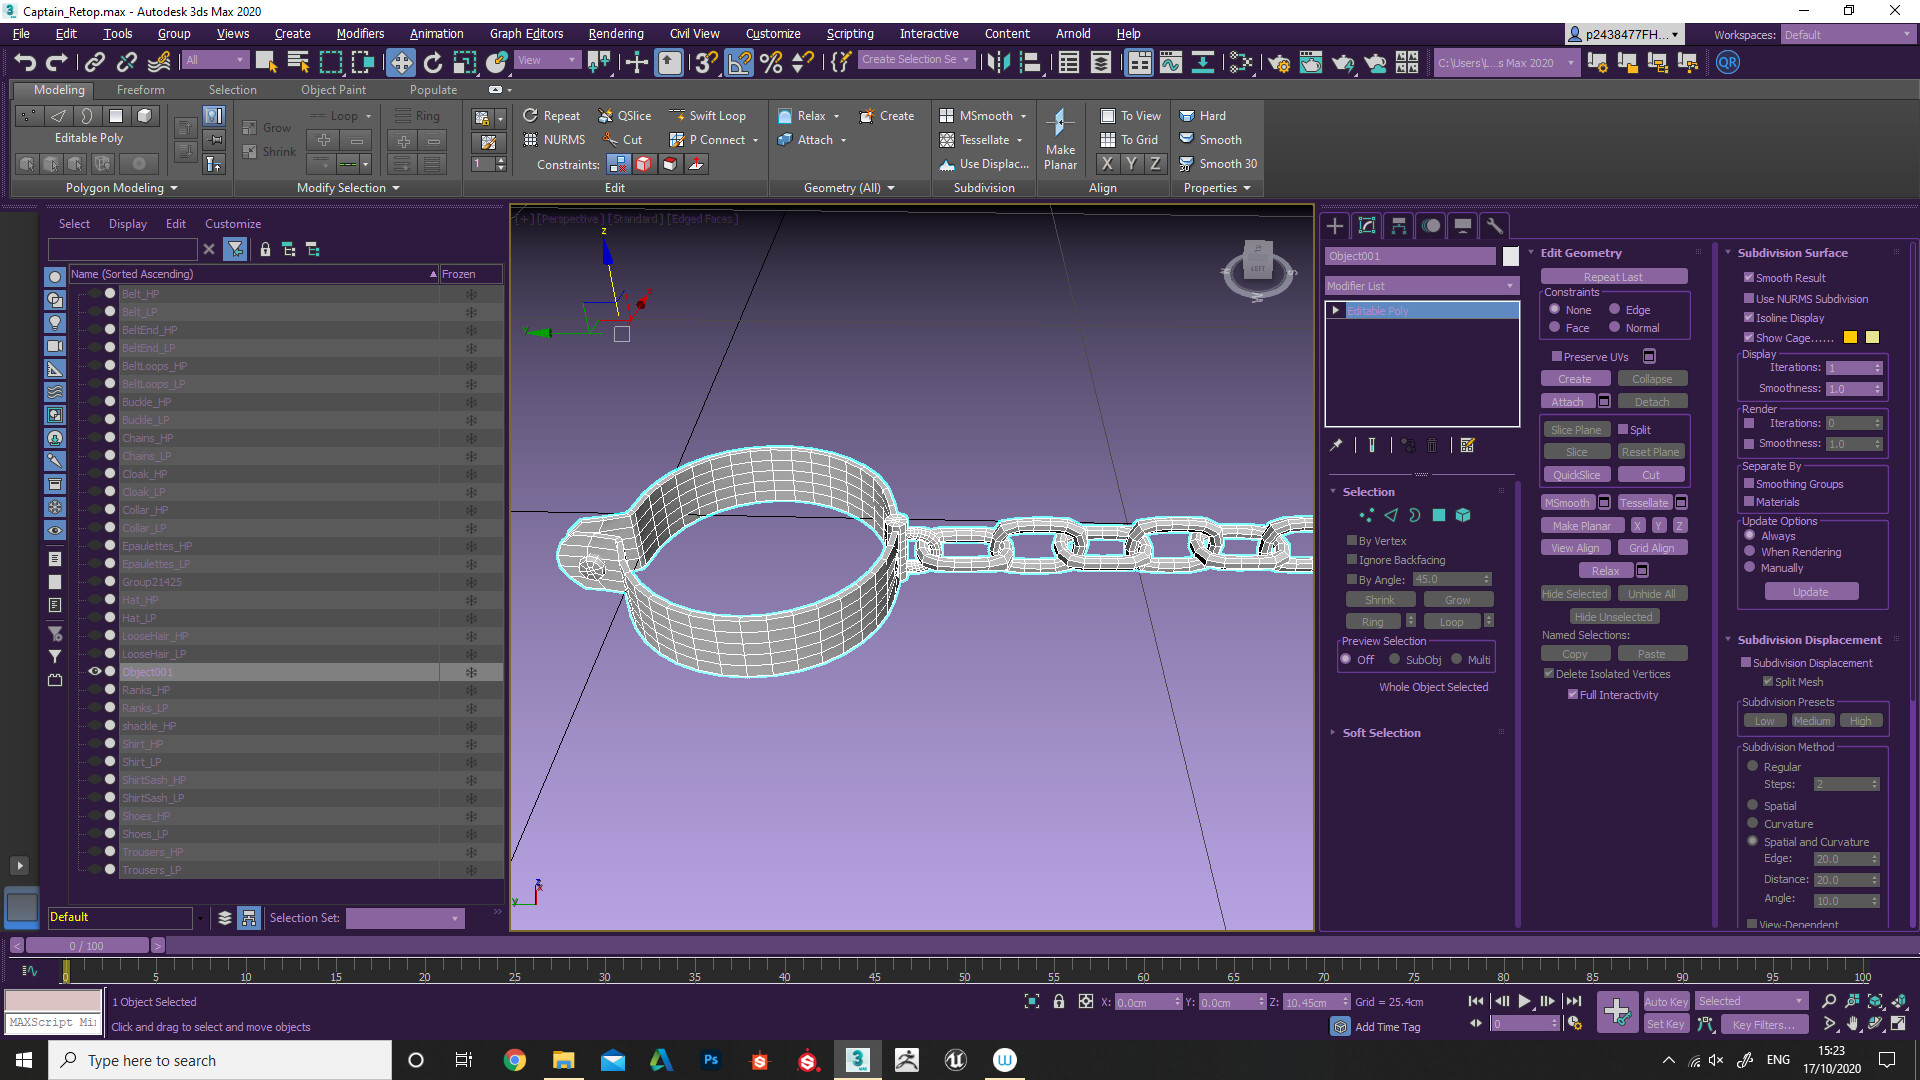Click the object color swatch beside Object001
The image size is (1920, 1080).
pos(1510,256)
